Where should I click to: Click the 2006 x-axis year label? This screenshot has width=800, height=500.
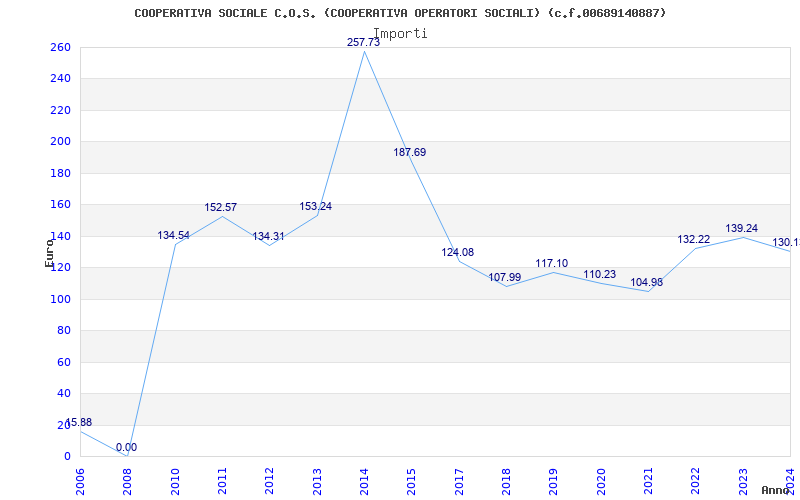pos(80,481)
